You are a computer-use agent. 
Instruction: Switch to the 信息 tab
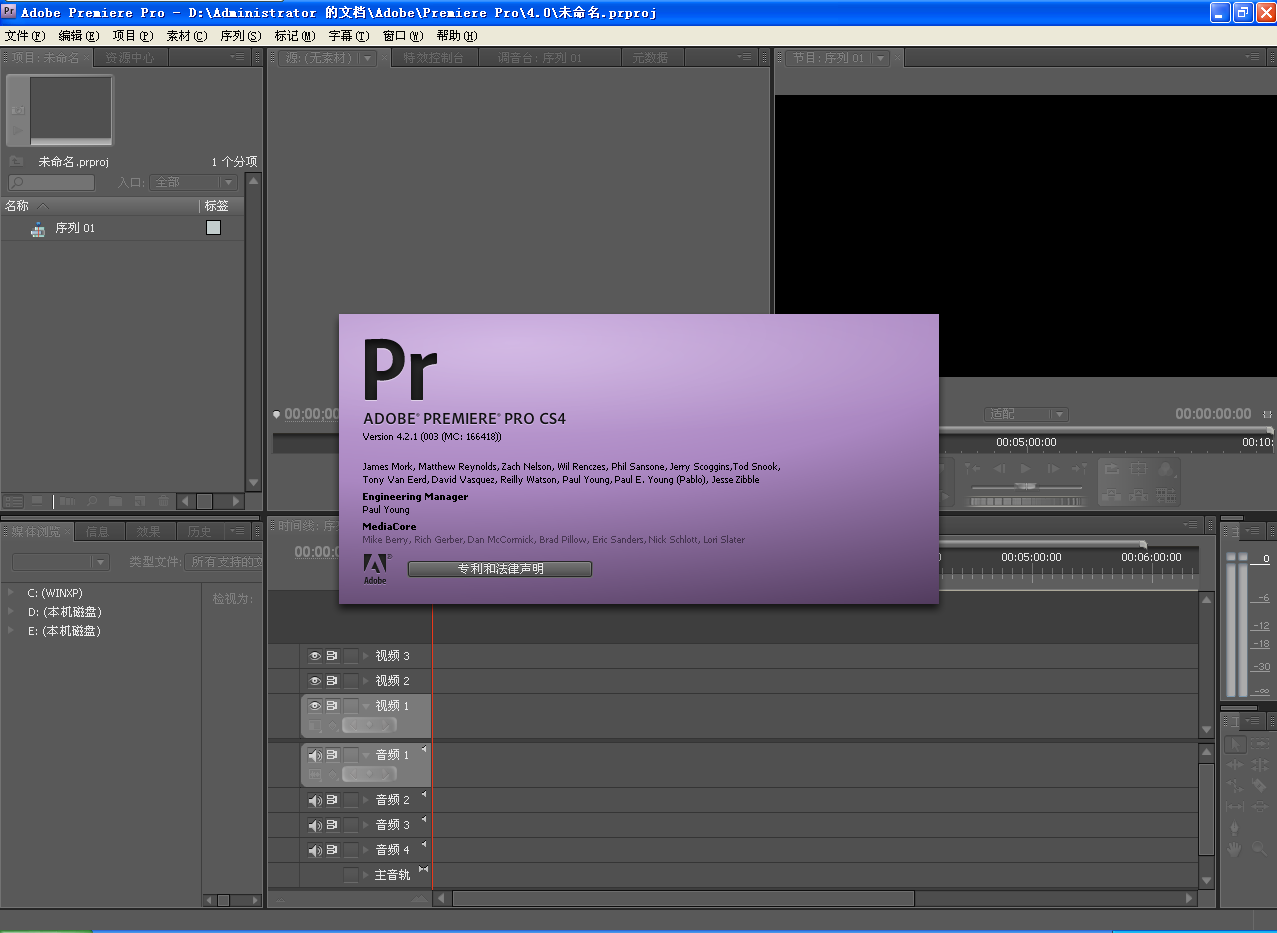click(x=98, y=532)
